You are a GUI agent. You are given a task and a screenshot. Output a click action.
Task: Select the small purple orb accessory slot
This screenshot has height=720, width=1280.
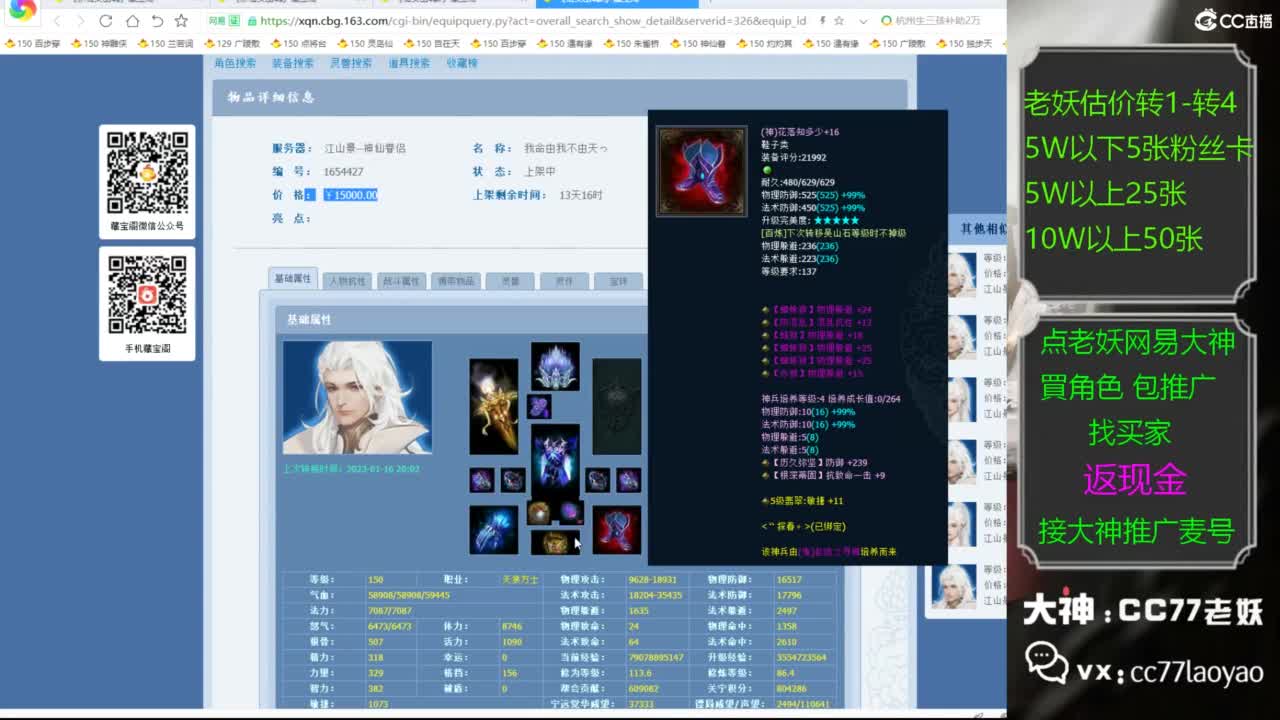point(571,513)
